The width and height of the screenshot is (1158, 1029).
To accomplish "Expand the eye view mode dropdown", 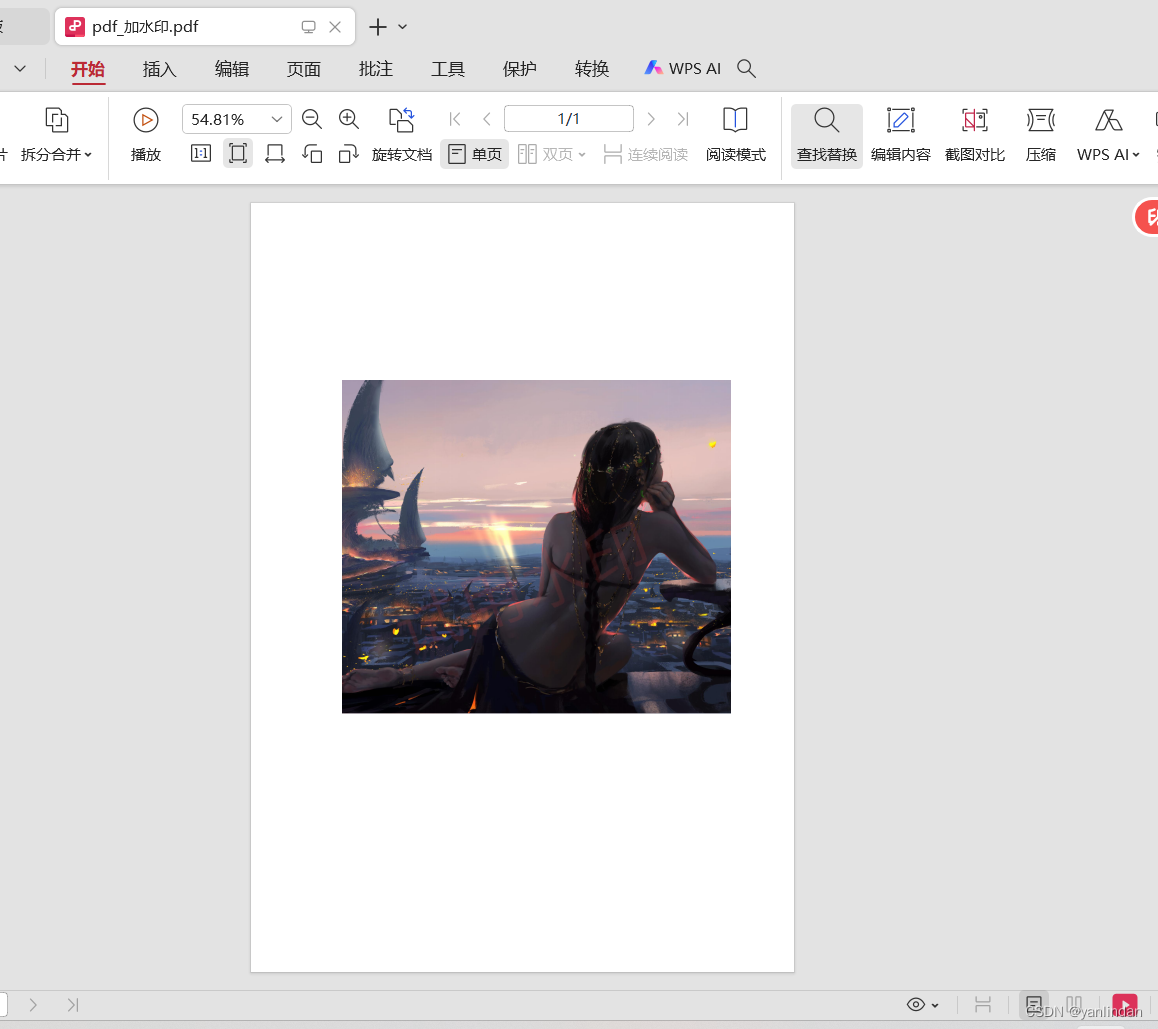I will [935, 1005].
